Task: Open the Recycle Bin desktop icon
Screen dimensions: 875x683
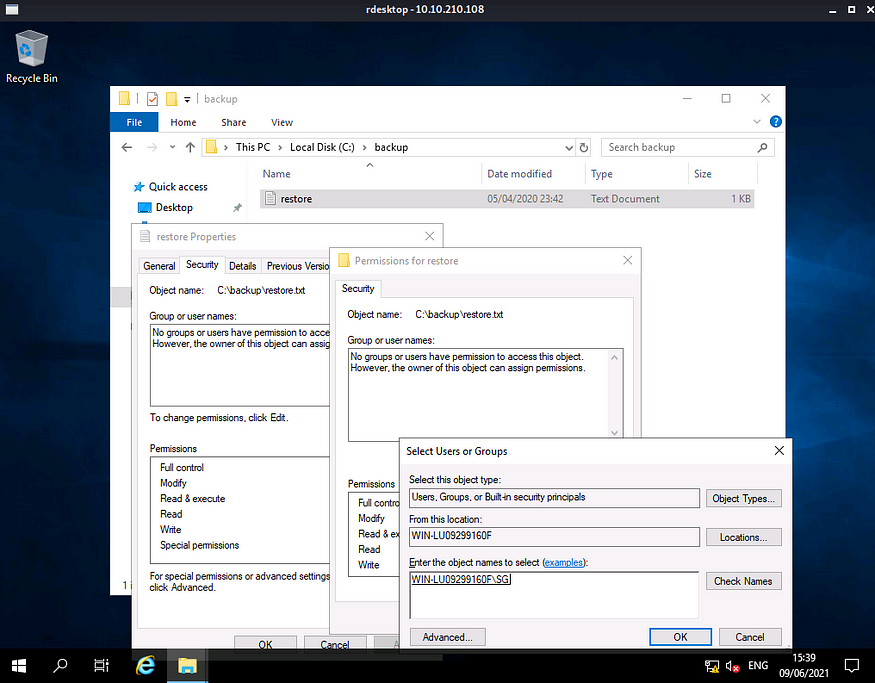Action: click(x=31, y=57)
